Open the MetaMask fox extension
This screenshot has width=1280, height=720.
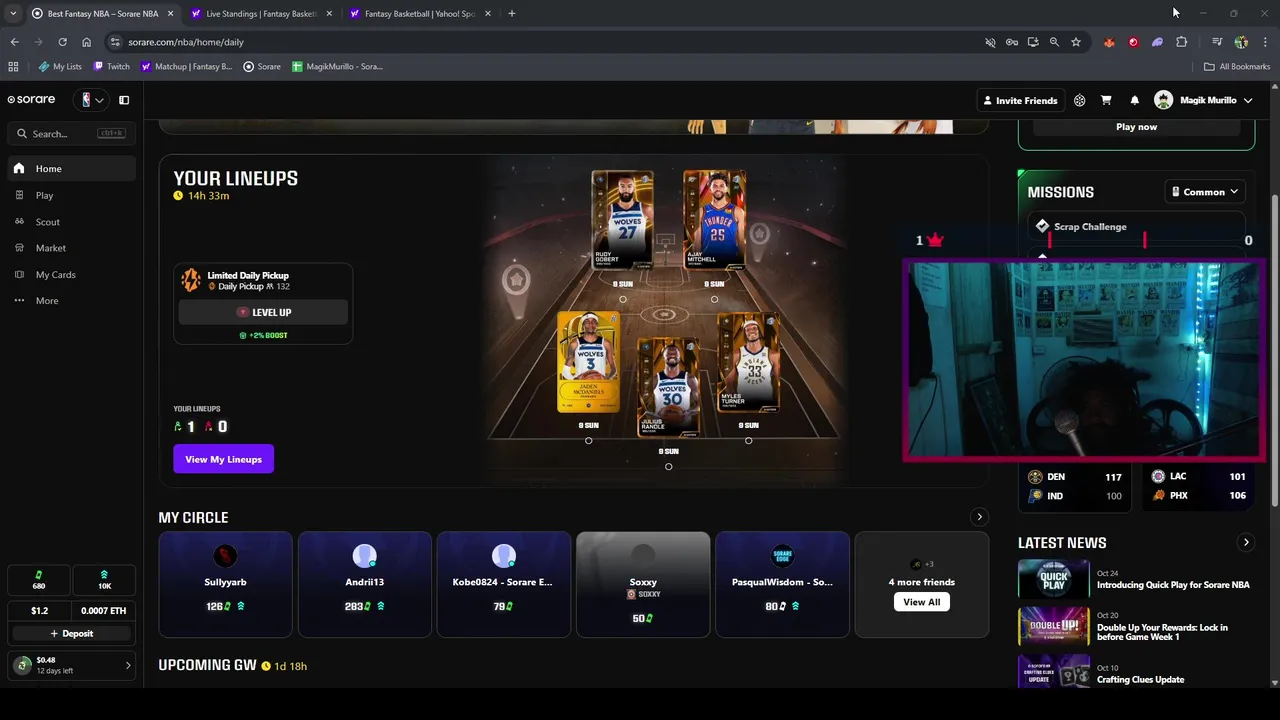click(1109, 42)
